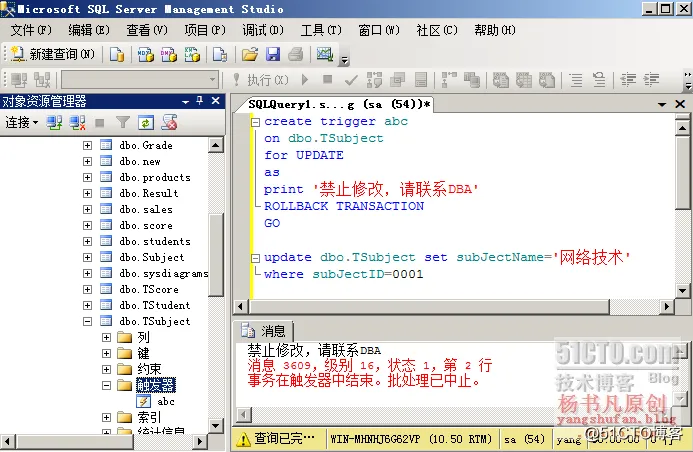The height and width of the screenshot is (452, 693).
Task: Select the 键 (Keys) folder
Action: 143,353
